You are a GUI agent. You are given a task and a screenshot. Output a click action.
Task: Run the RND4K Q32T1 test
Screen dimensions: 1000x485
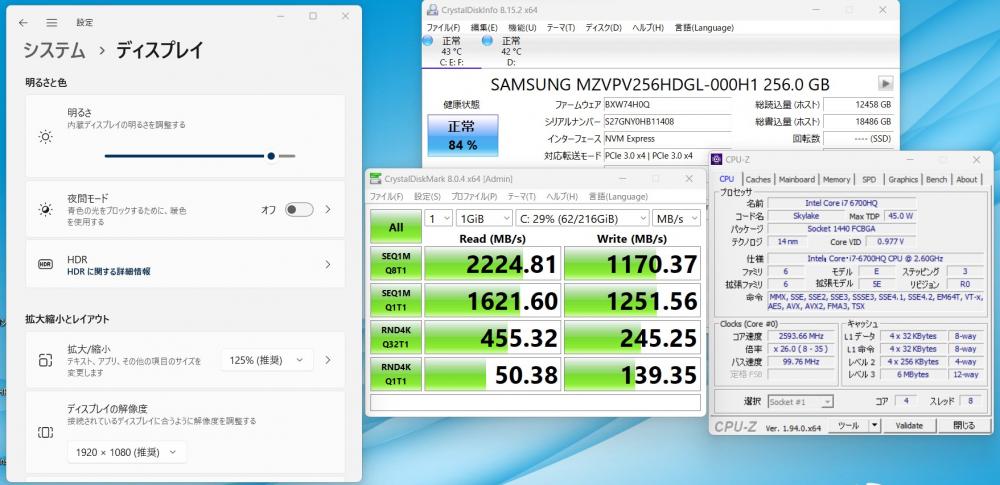pyautogui.click(x=395, y=337)
